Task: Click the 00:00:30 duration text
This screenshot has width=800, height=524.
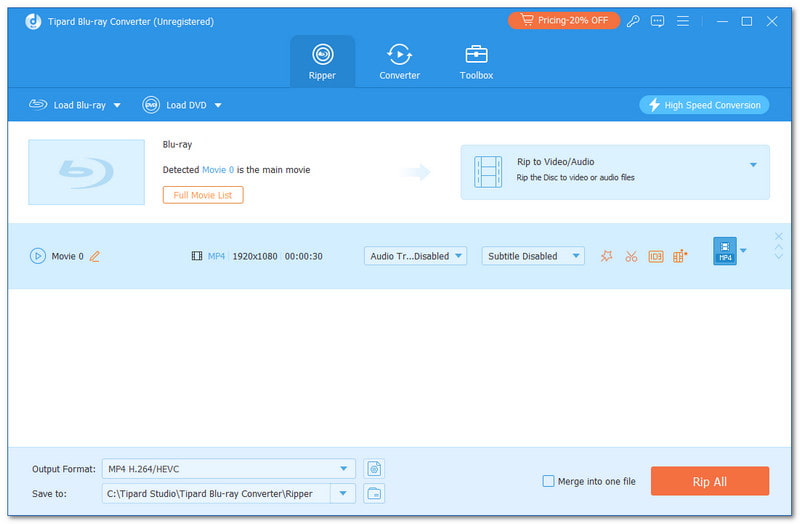Action: (304, 256)
